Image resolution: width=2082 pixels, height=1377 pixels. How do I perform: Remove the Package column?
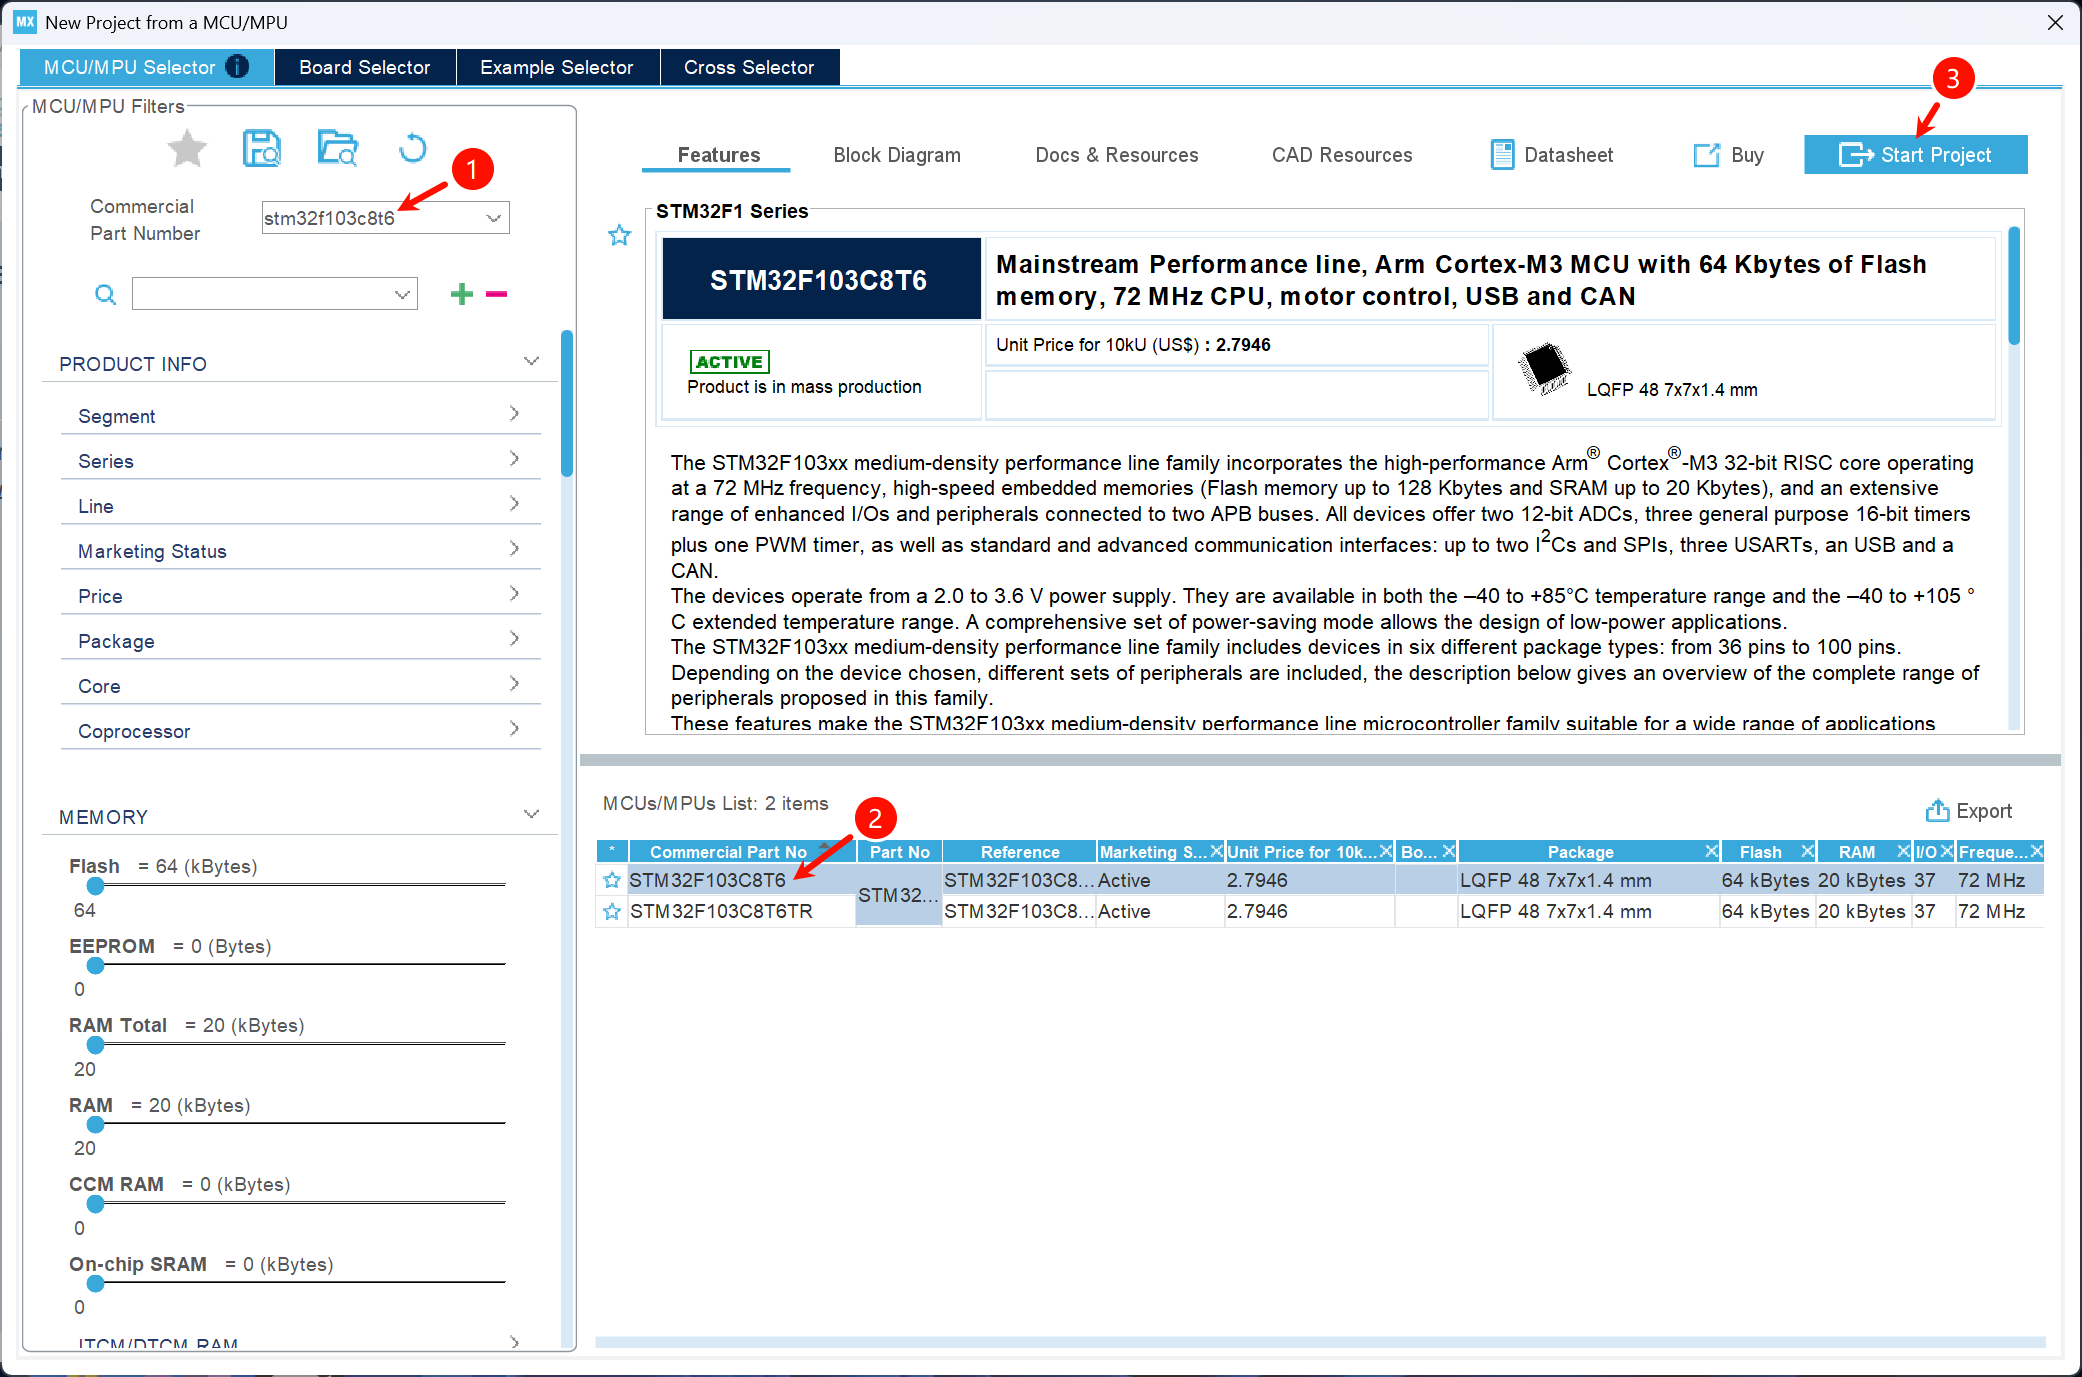(1711, 851)
